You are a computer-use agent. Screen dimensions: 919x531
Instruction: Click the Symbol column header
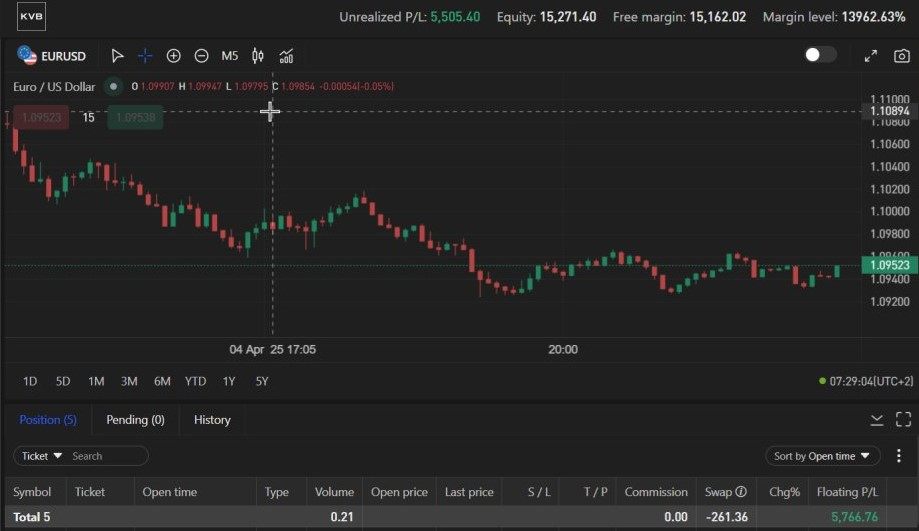point(32,492)
